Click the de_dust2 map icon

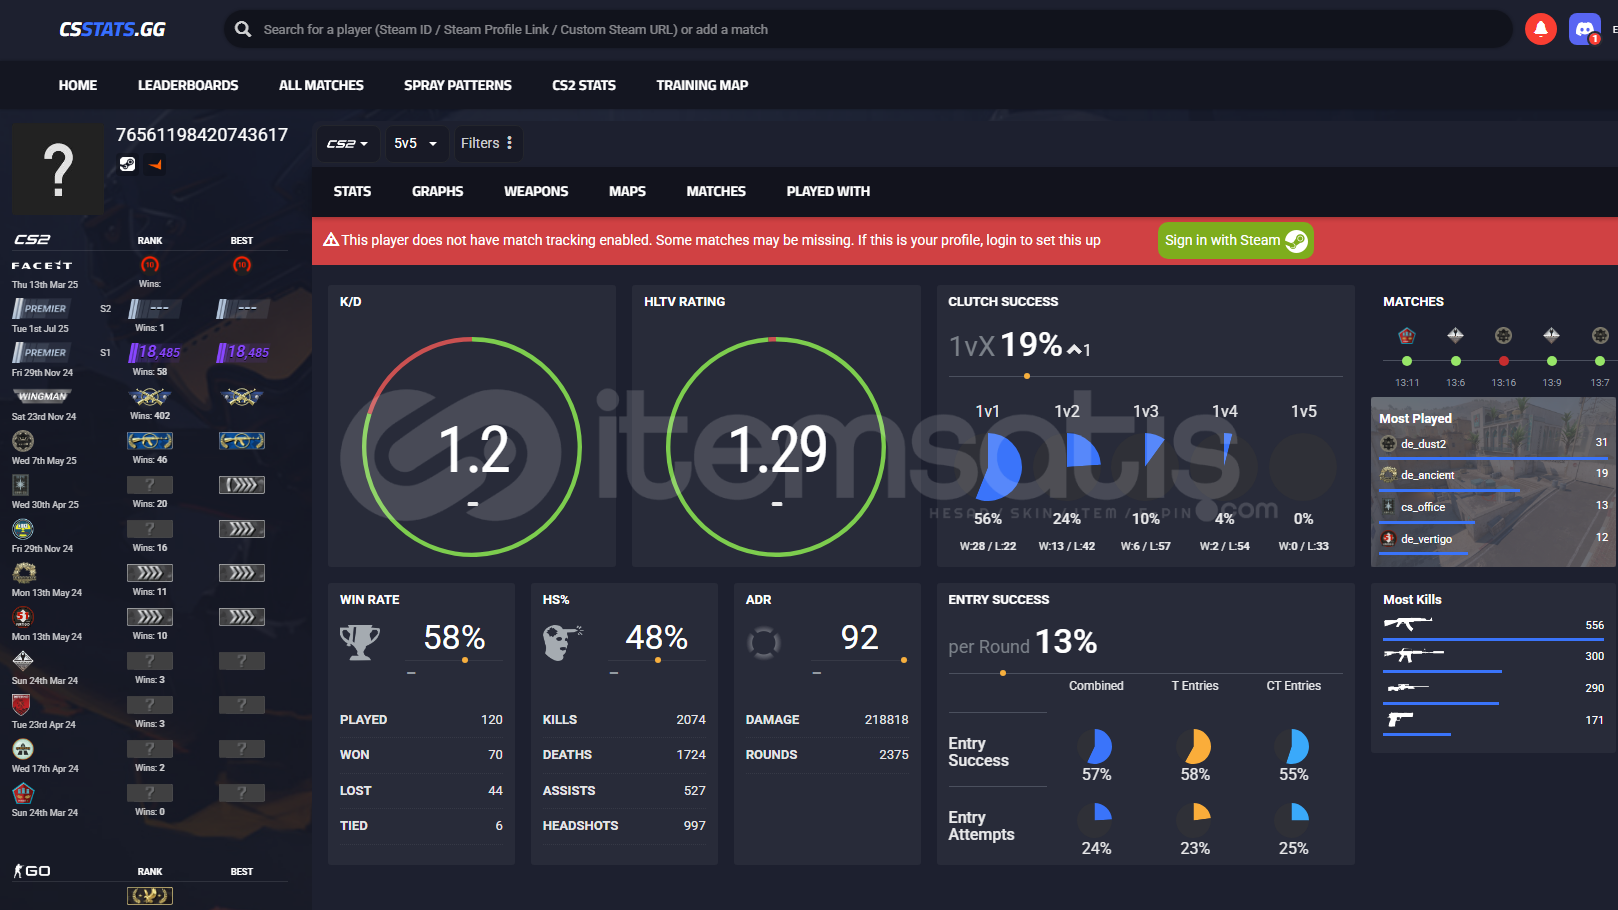(x=1388, y=444)
